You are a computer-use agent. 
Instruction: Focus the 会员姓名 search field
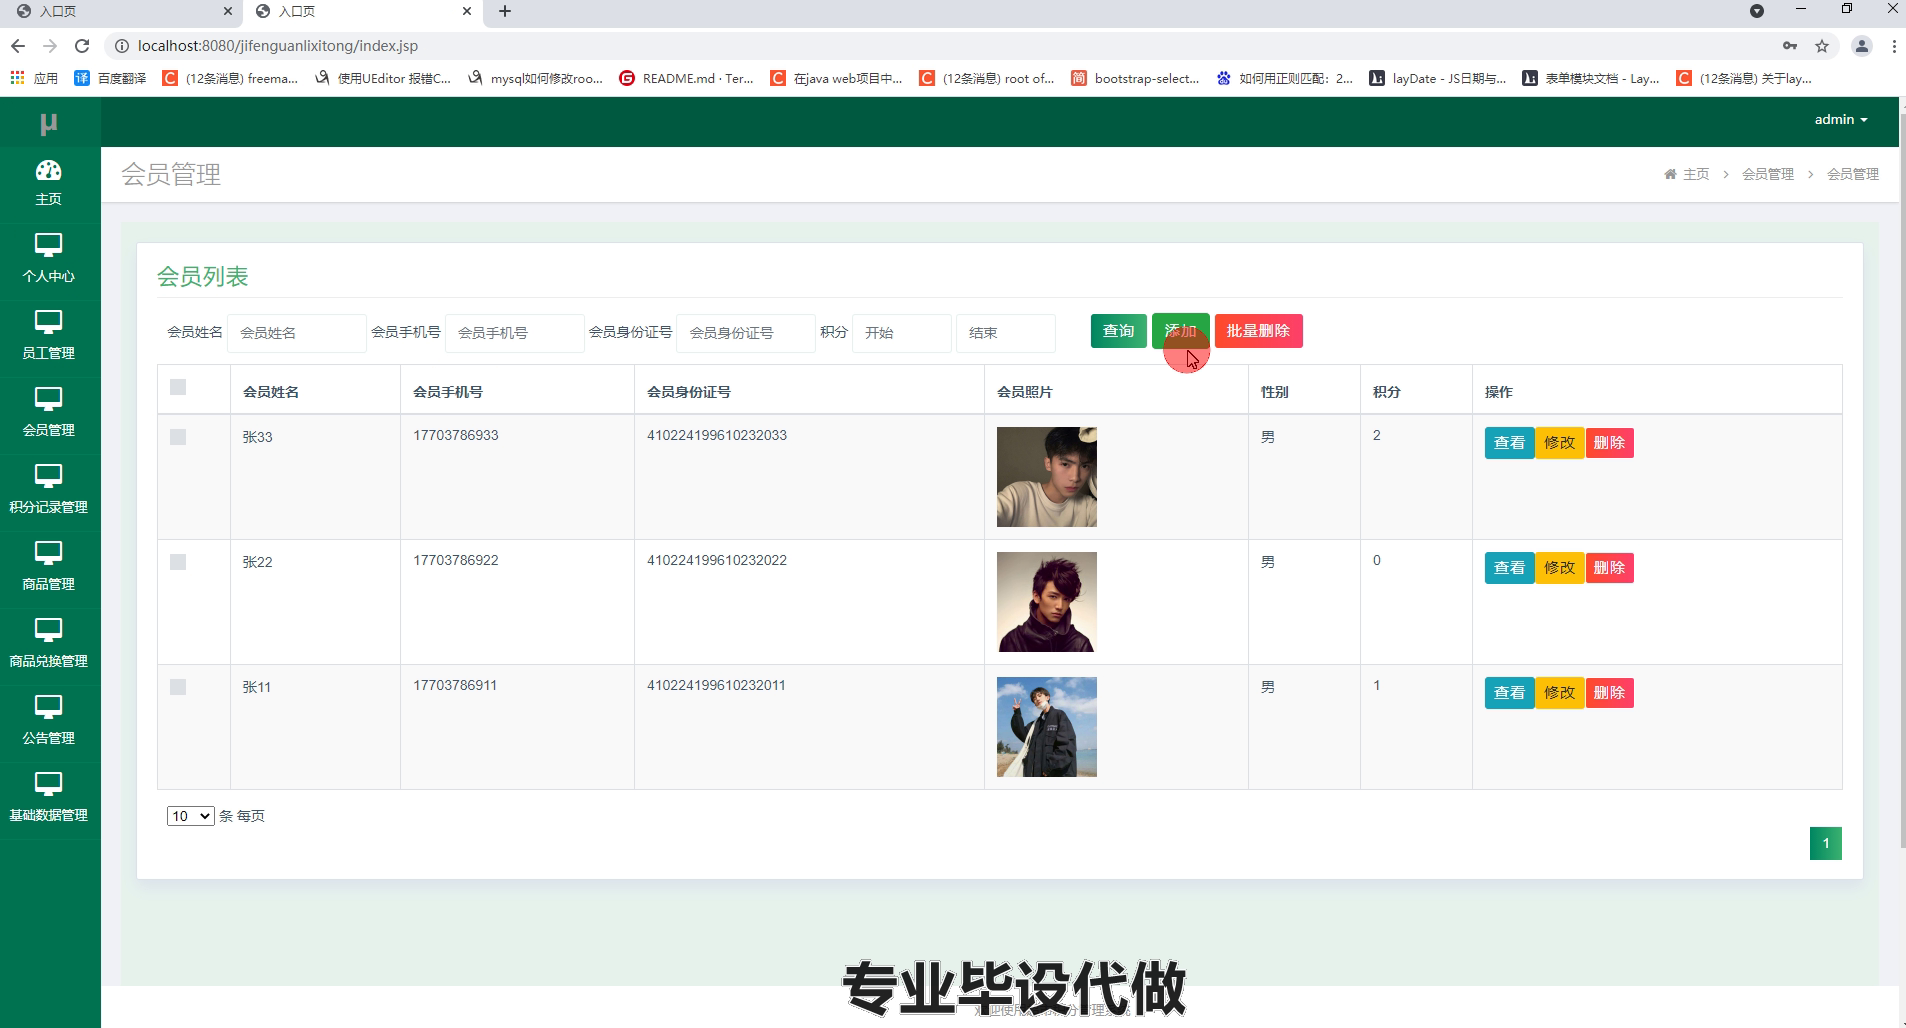(x=296, y=333)
